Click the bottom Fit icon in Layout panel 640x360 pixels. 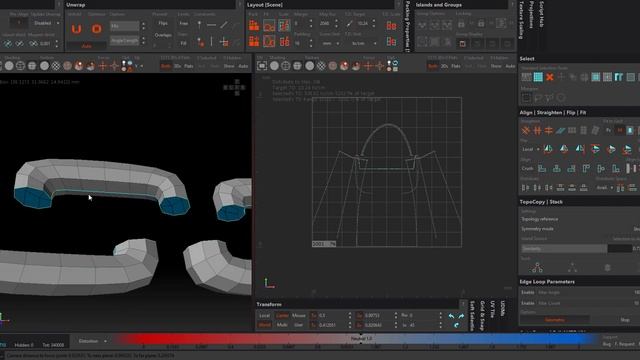point(269,41)
